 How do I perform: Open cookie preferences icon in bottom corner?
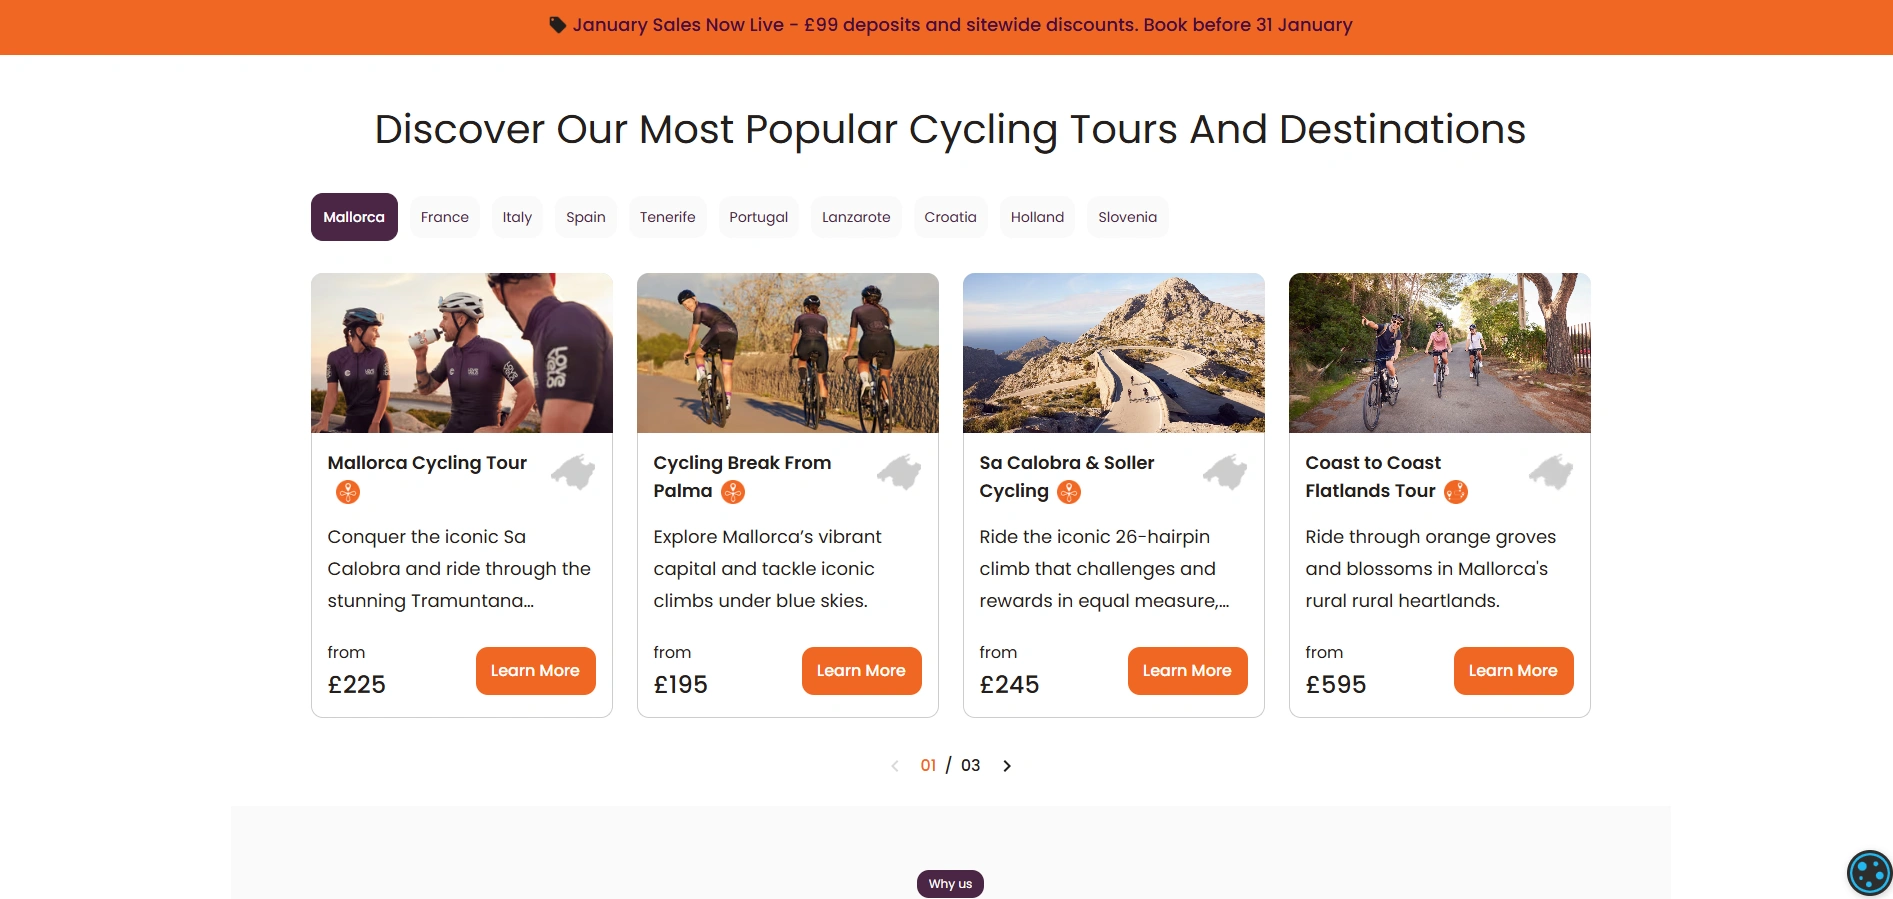pos(1868,873)
